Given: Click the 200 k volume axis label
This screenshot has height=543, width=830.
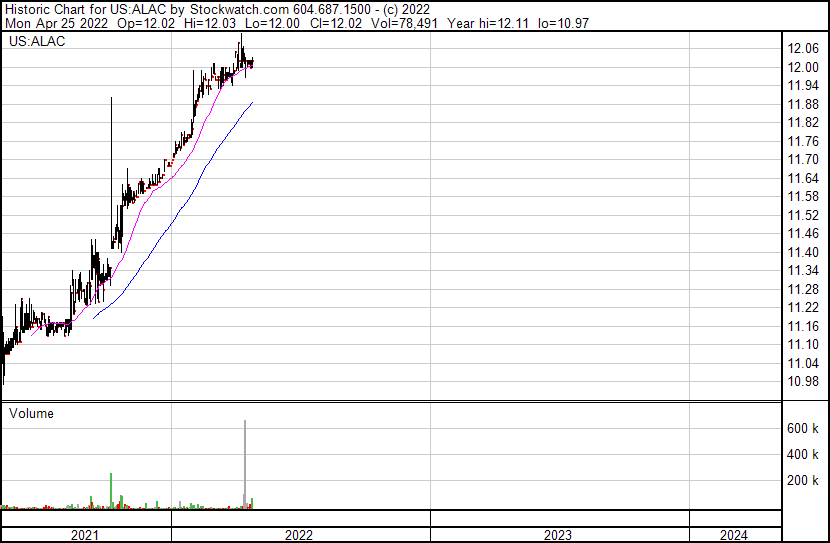Looking at the screenshot, I should (x=803, y=481).
